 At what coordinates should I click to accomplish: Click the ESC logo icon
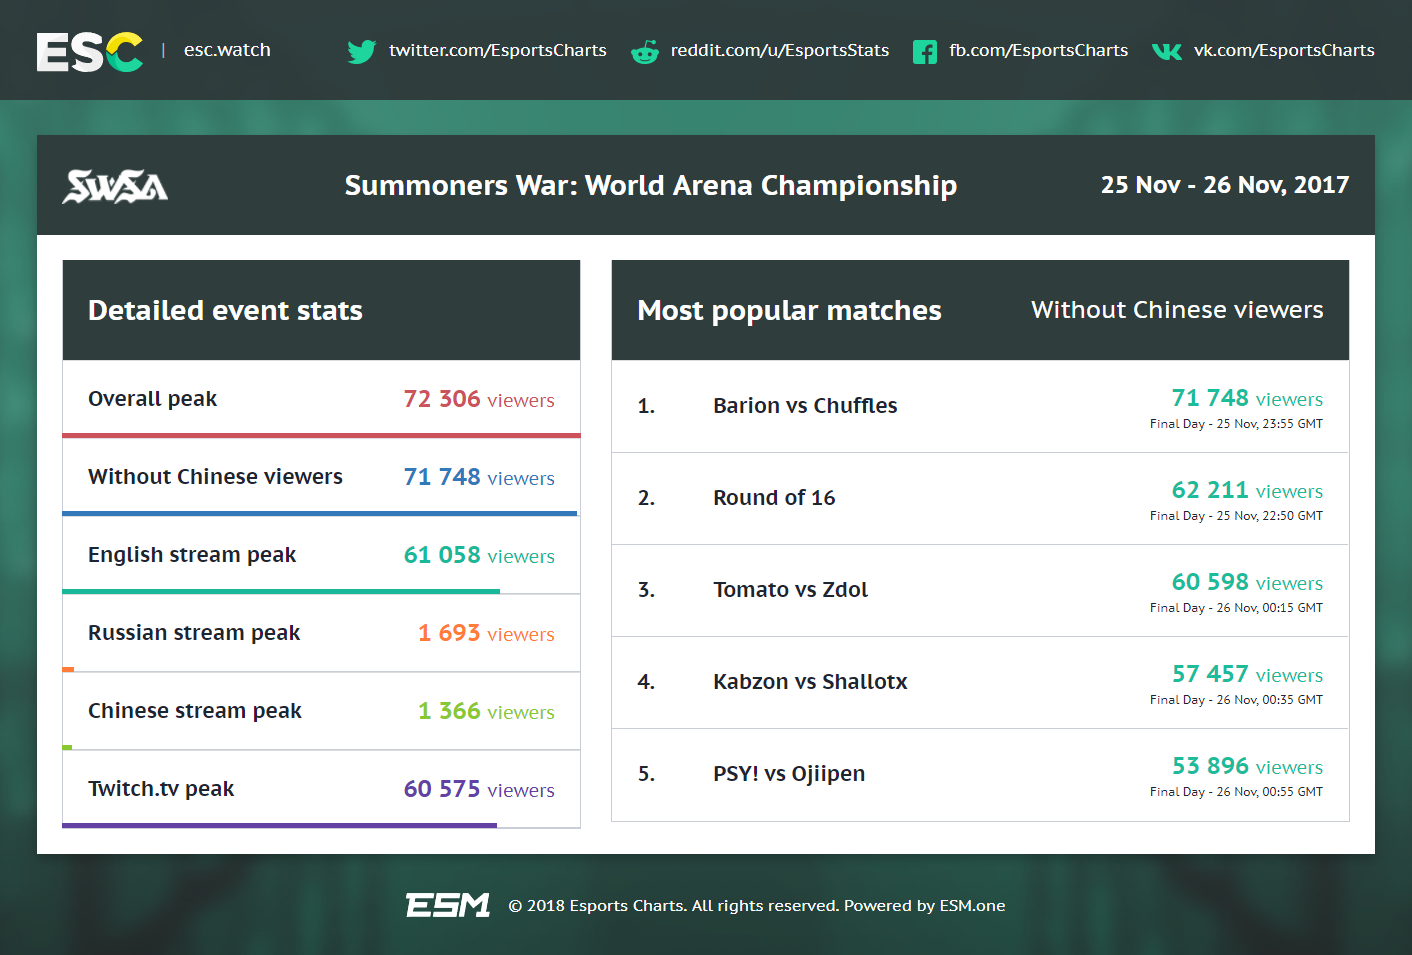(89, 52)
